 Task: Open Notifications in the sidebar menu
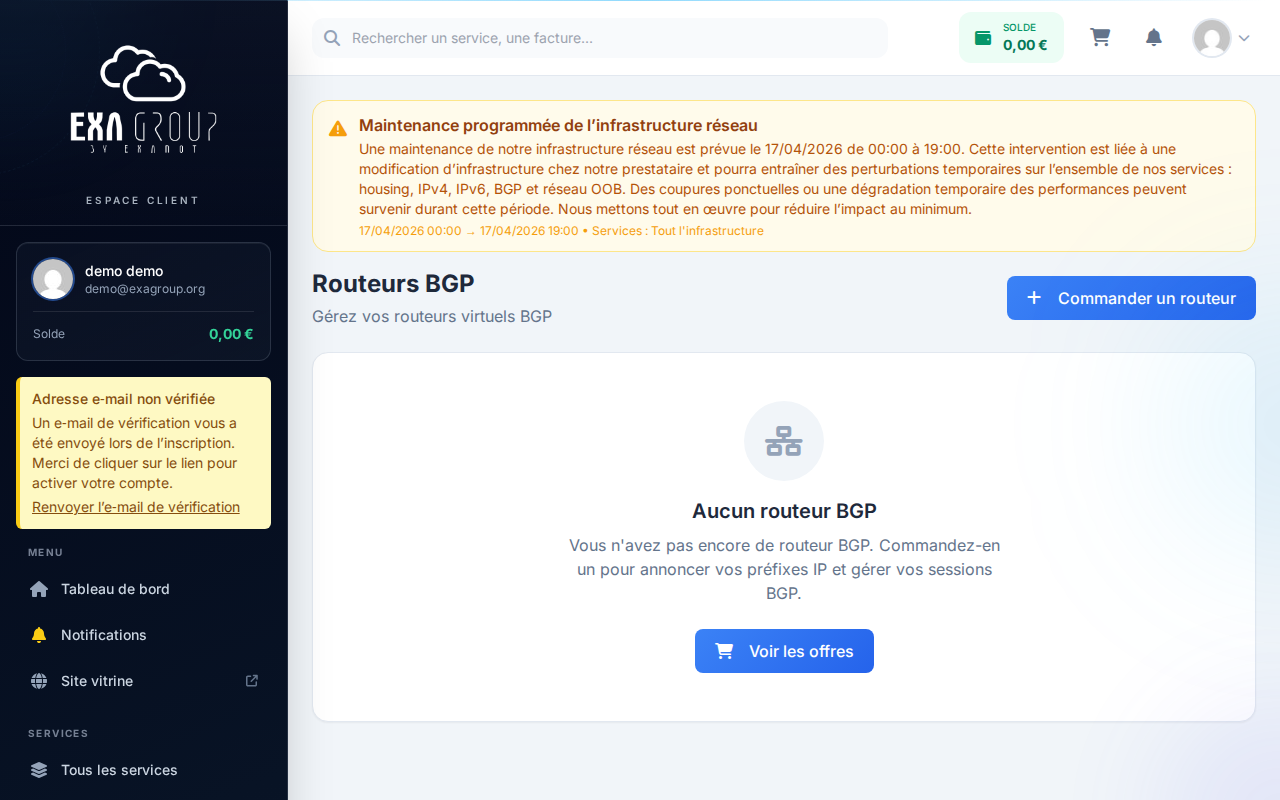pos(144,635)
